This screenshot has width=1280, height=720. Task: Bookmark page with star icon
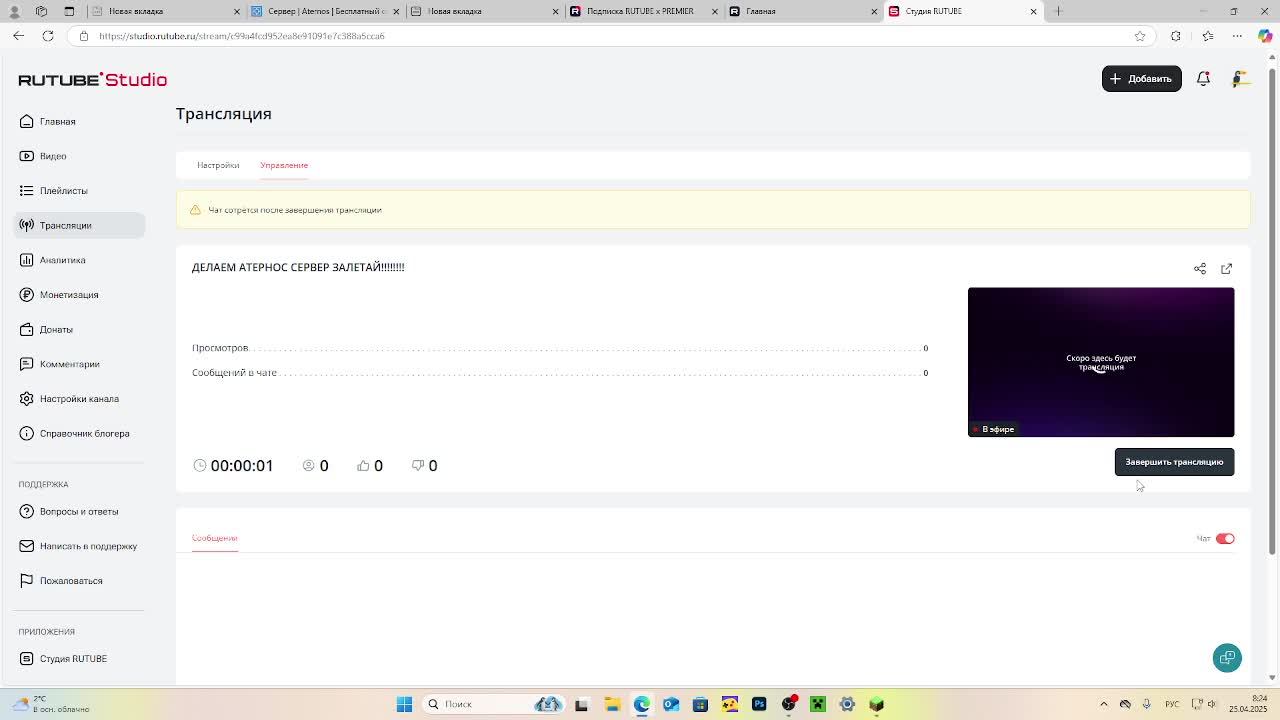coord(1140,36)
